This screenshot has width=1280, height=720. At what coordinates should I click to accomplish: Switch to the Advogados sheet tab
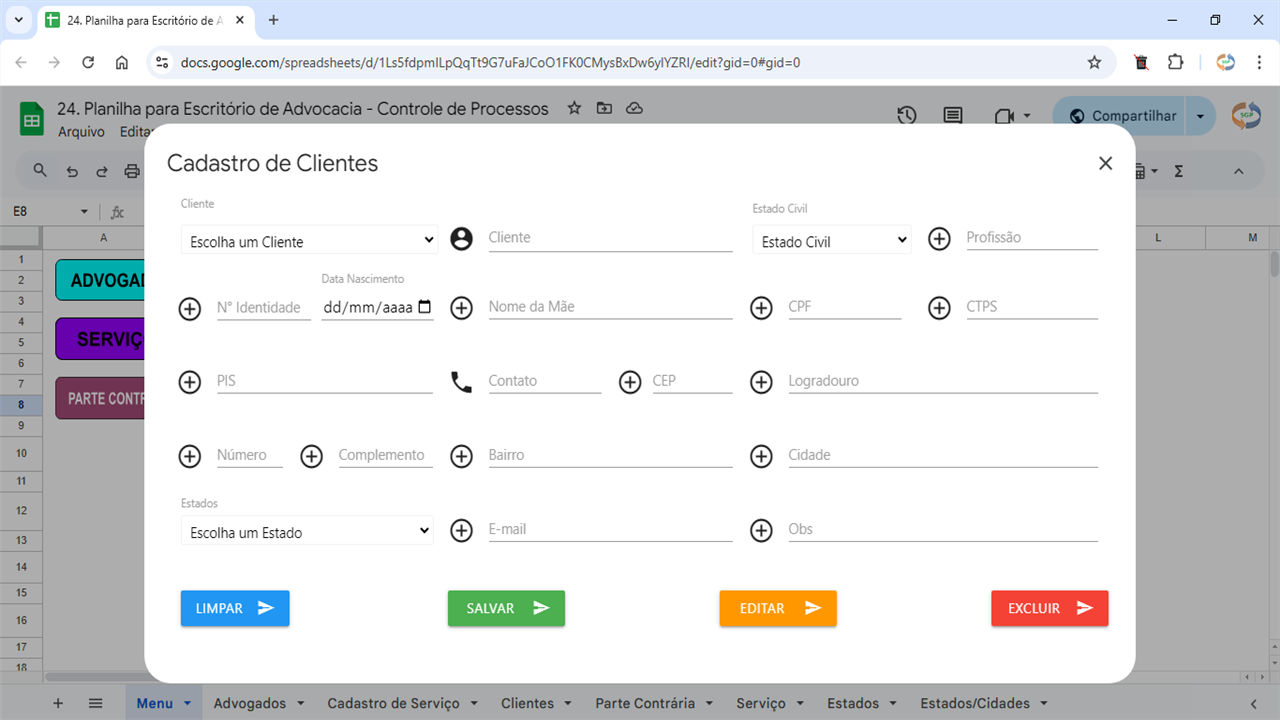pos(250,703)
